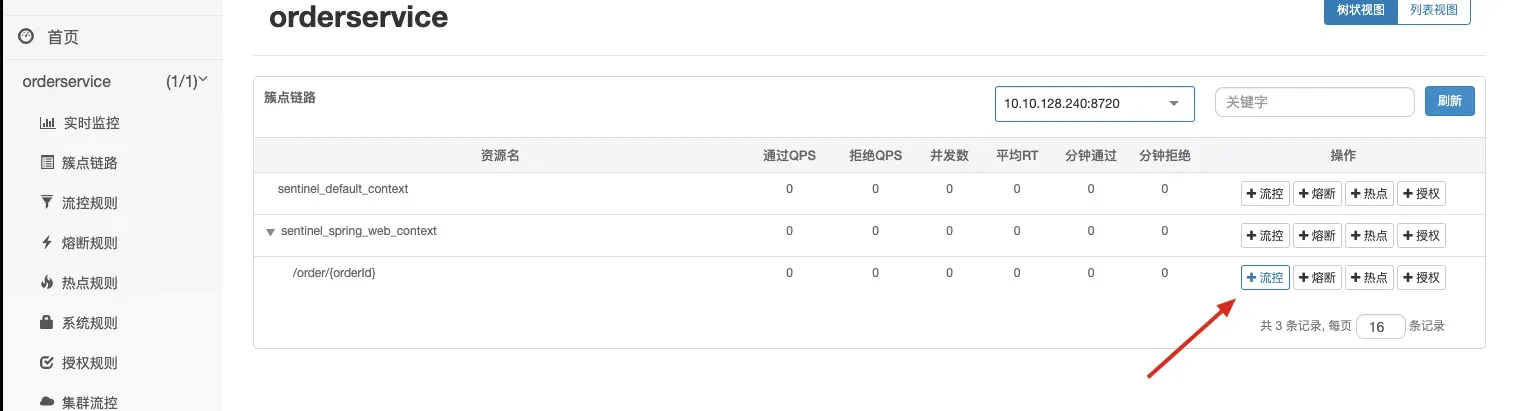Click the flame icon for 热点规则

click(x=47, y=283)
